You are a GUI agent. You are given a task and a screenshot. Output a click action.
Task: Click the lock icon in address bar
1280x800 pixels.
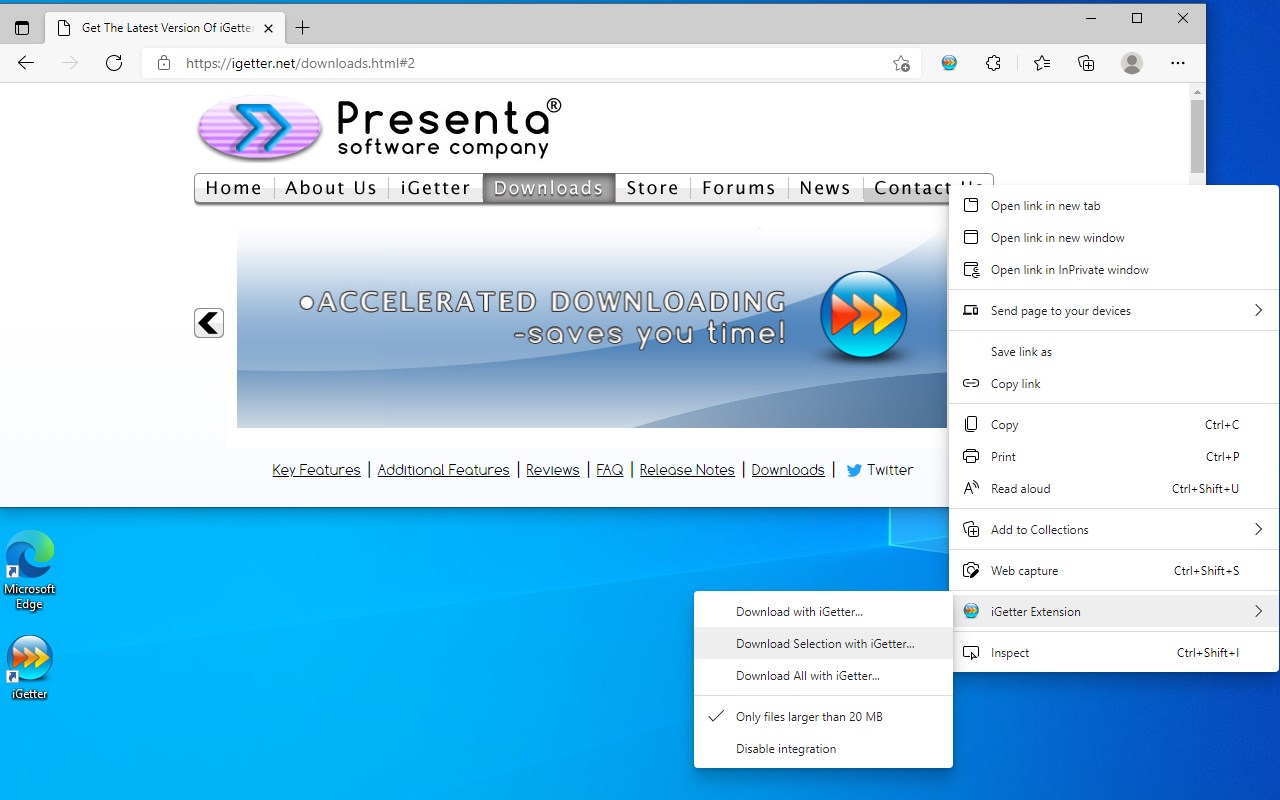click(x=163, y=63)
